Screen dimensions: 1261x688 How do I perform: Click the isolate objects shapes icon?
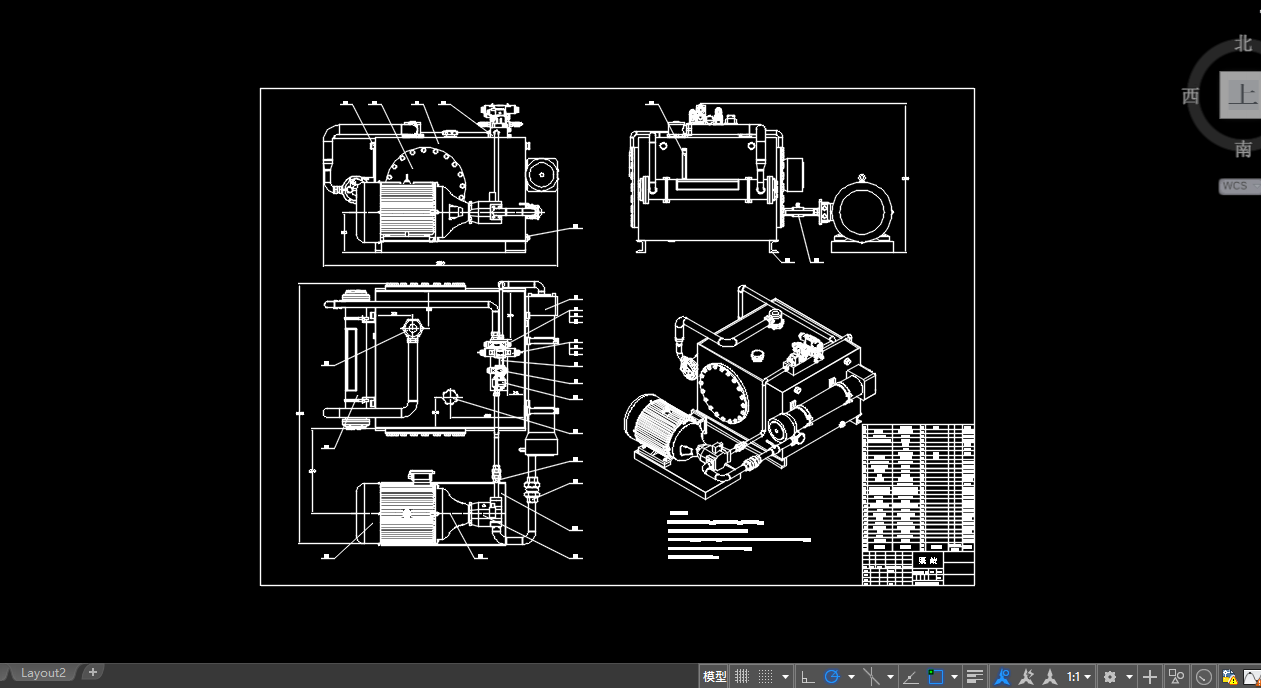coord(1177,677)
